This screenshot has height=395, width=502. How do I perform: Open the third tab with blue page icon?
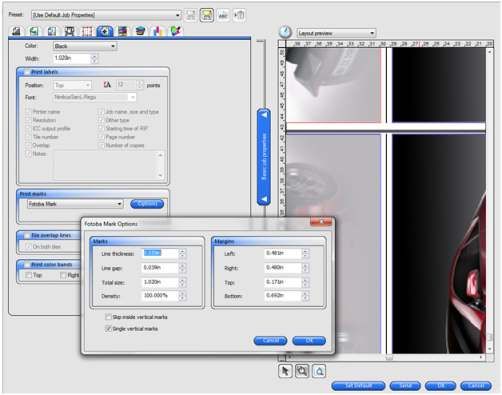click(52, 31)
